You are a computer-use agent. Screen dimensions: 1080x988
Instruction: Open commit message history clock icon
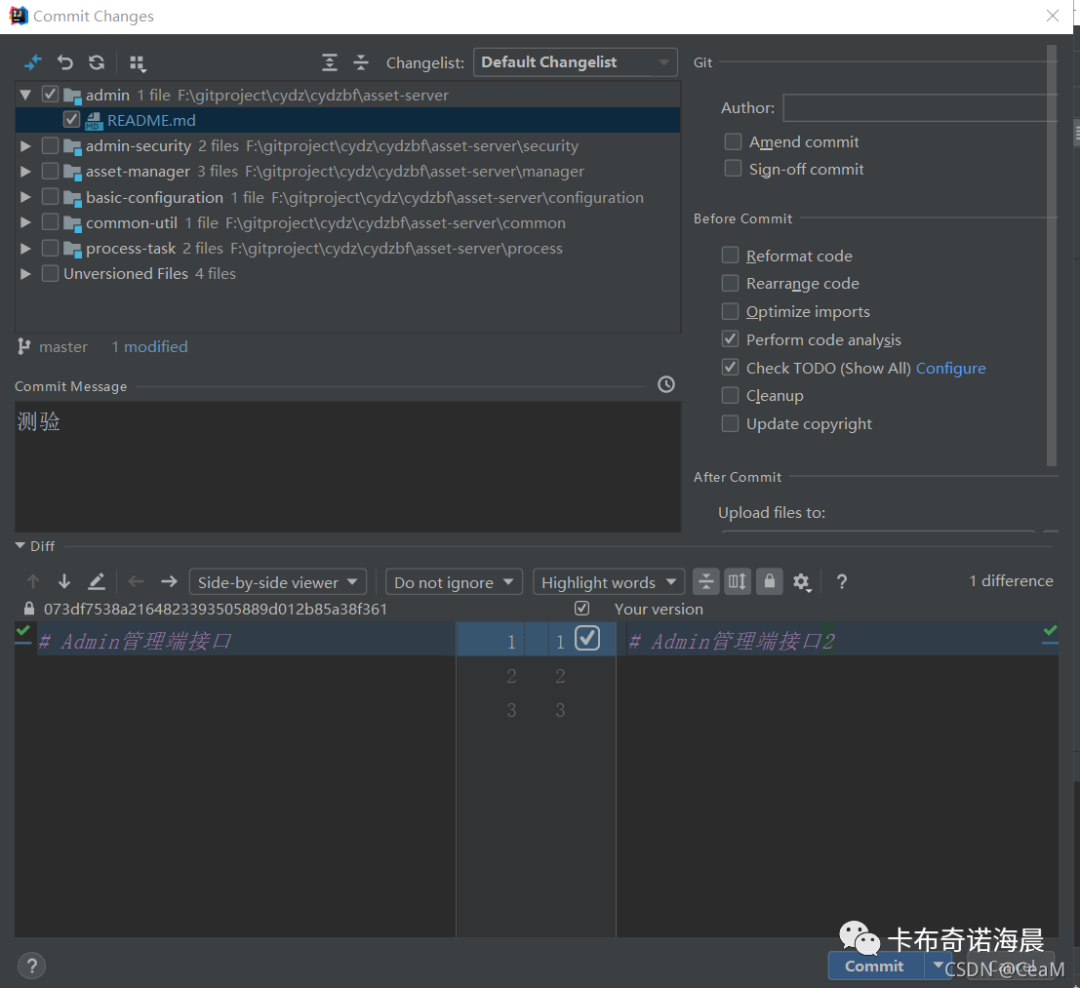pyautogui.click(x=666, y=384)
